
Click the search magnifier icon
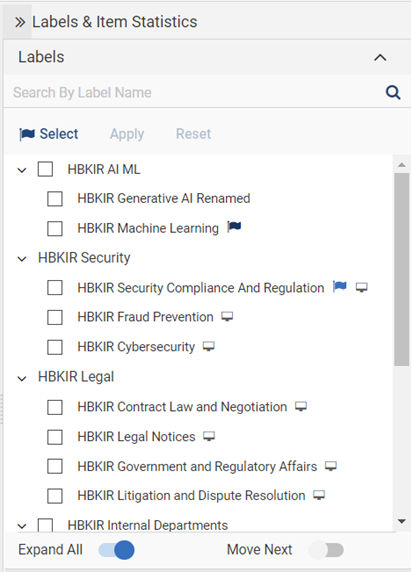click(x=393, y=92)
